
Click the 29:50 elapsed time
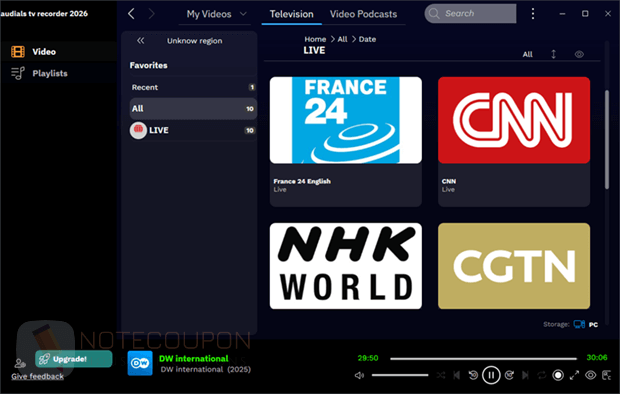click(368, 358)
